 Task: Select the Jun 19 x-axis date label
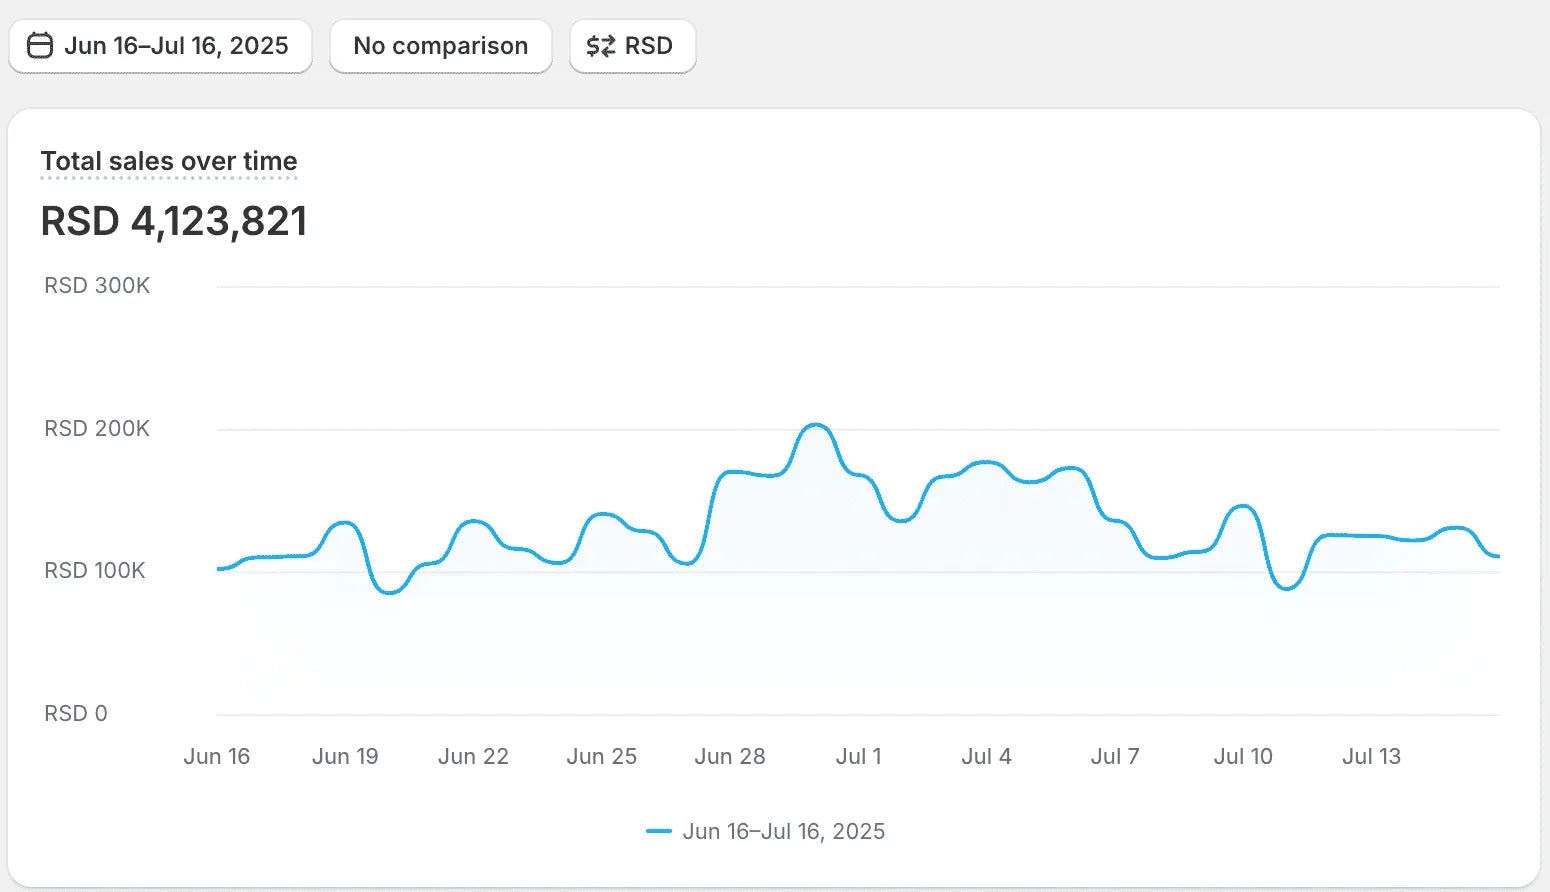tap(345, 756)
